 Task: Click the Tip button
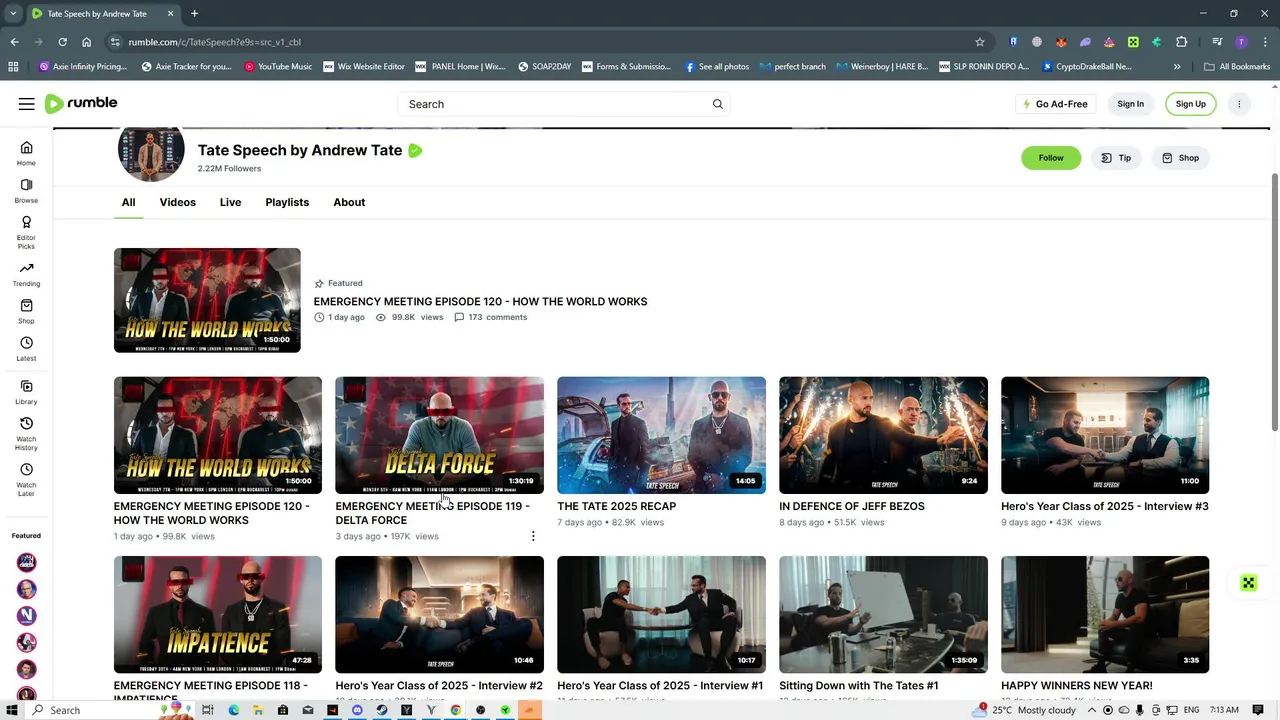pyautogui.click(x=1116, y=158)
